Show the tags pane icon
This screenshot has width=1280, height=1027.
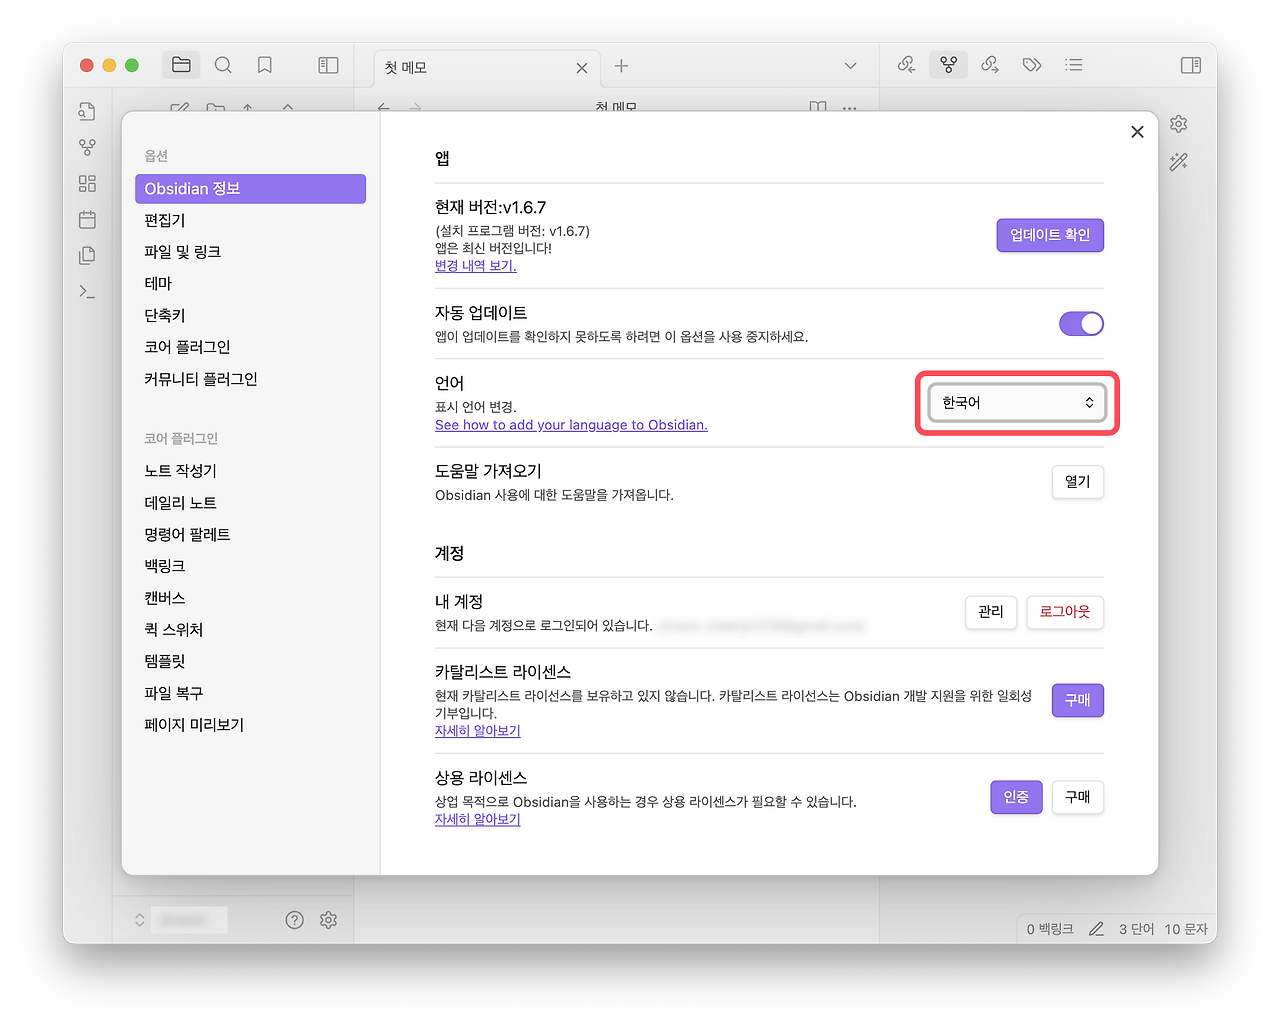[1032, 65]
